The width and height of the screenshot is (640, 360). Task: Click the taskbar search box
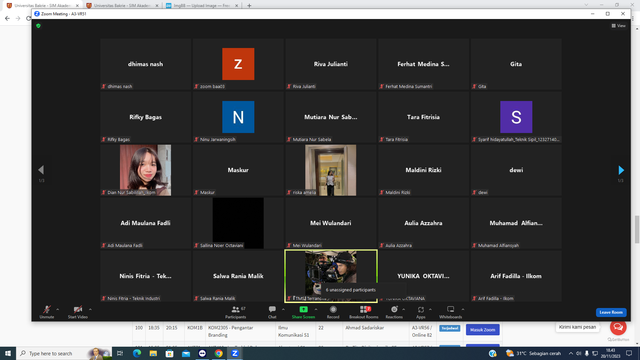click(x=64, y=353)
